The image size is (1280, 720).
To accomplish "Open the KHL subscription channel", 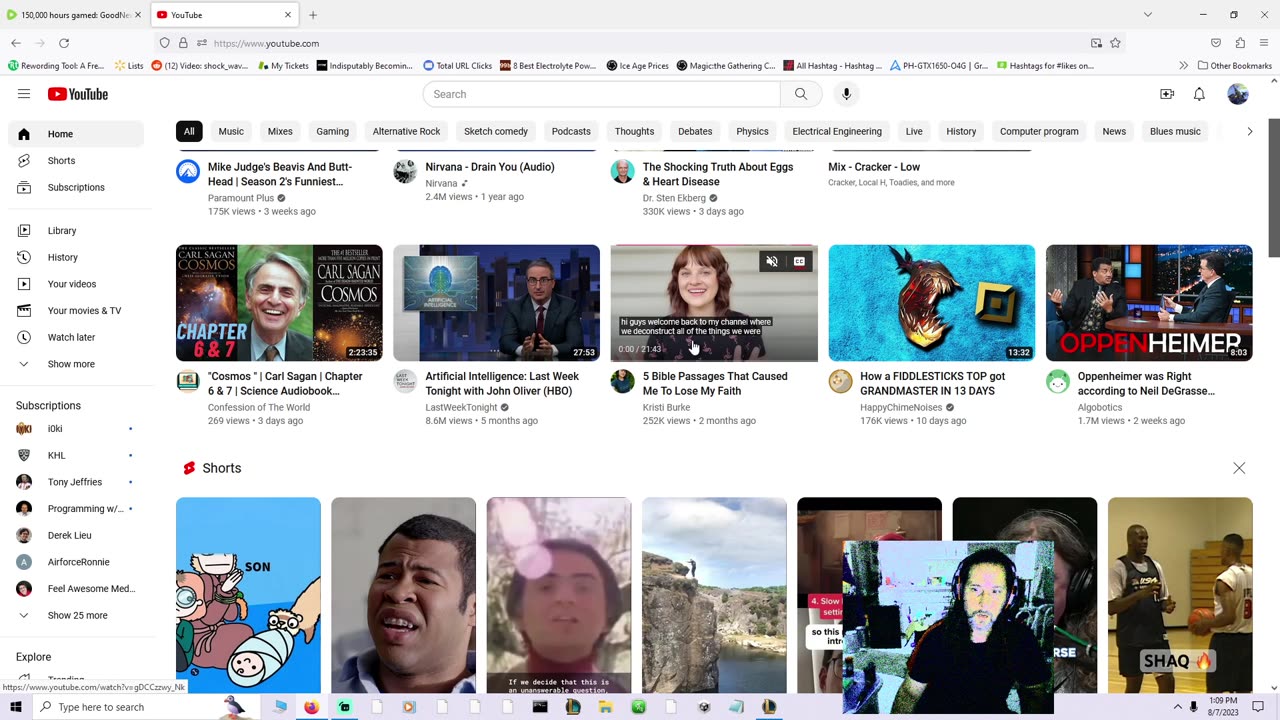I will point(76,455).
